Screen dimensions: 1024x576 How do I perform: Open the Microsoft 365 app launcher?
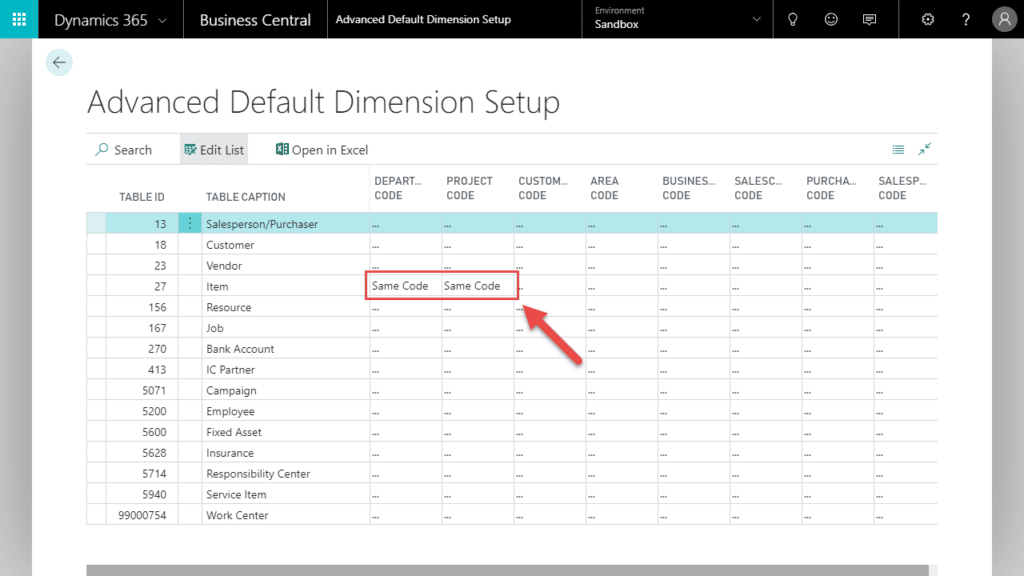click(20, 18)
